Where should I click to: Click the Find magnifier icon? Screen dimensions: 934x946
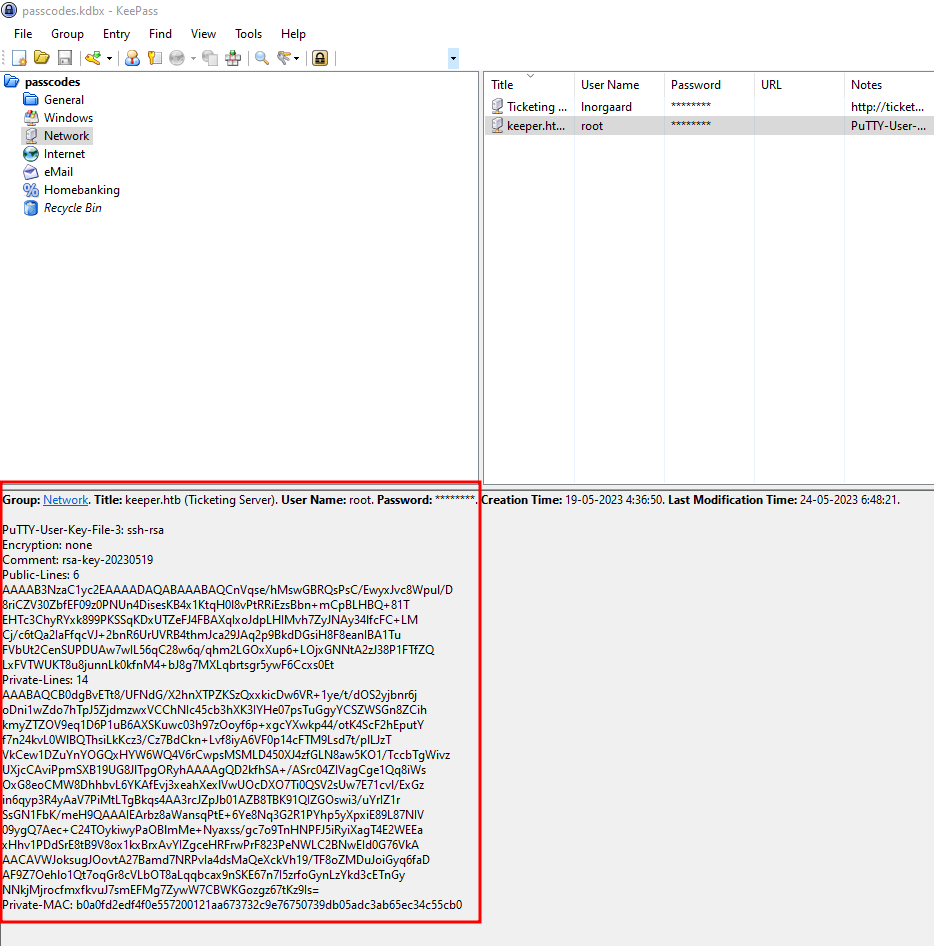coord(261,58)
